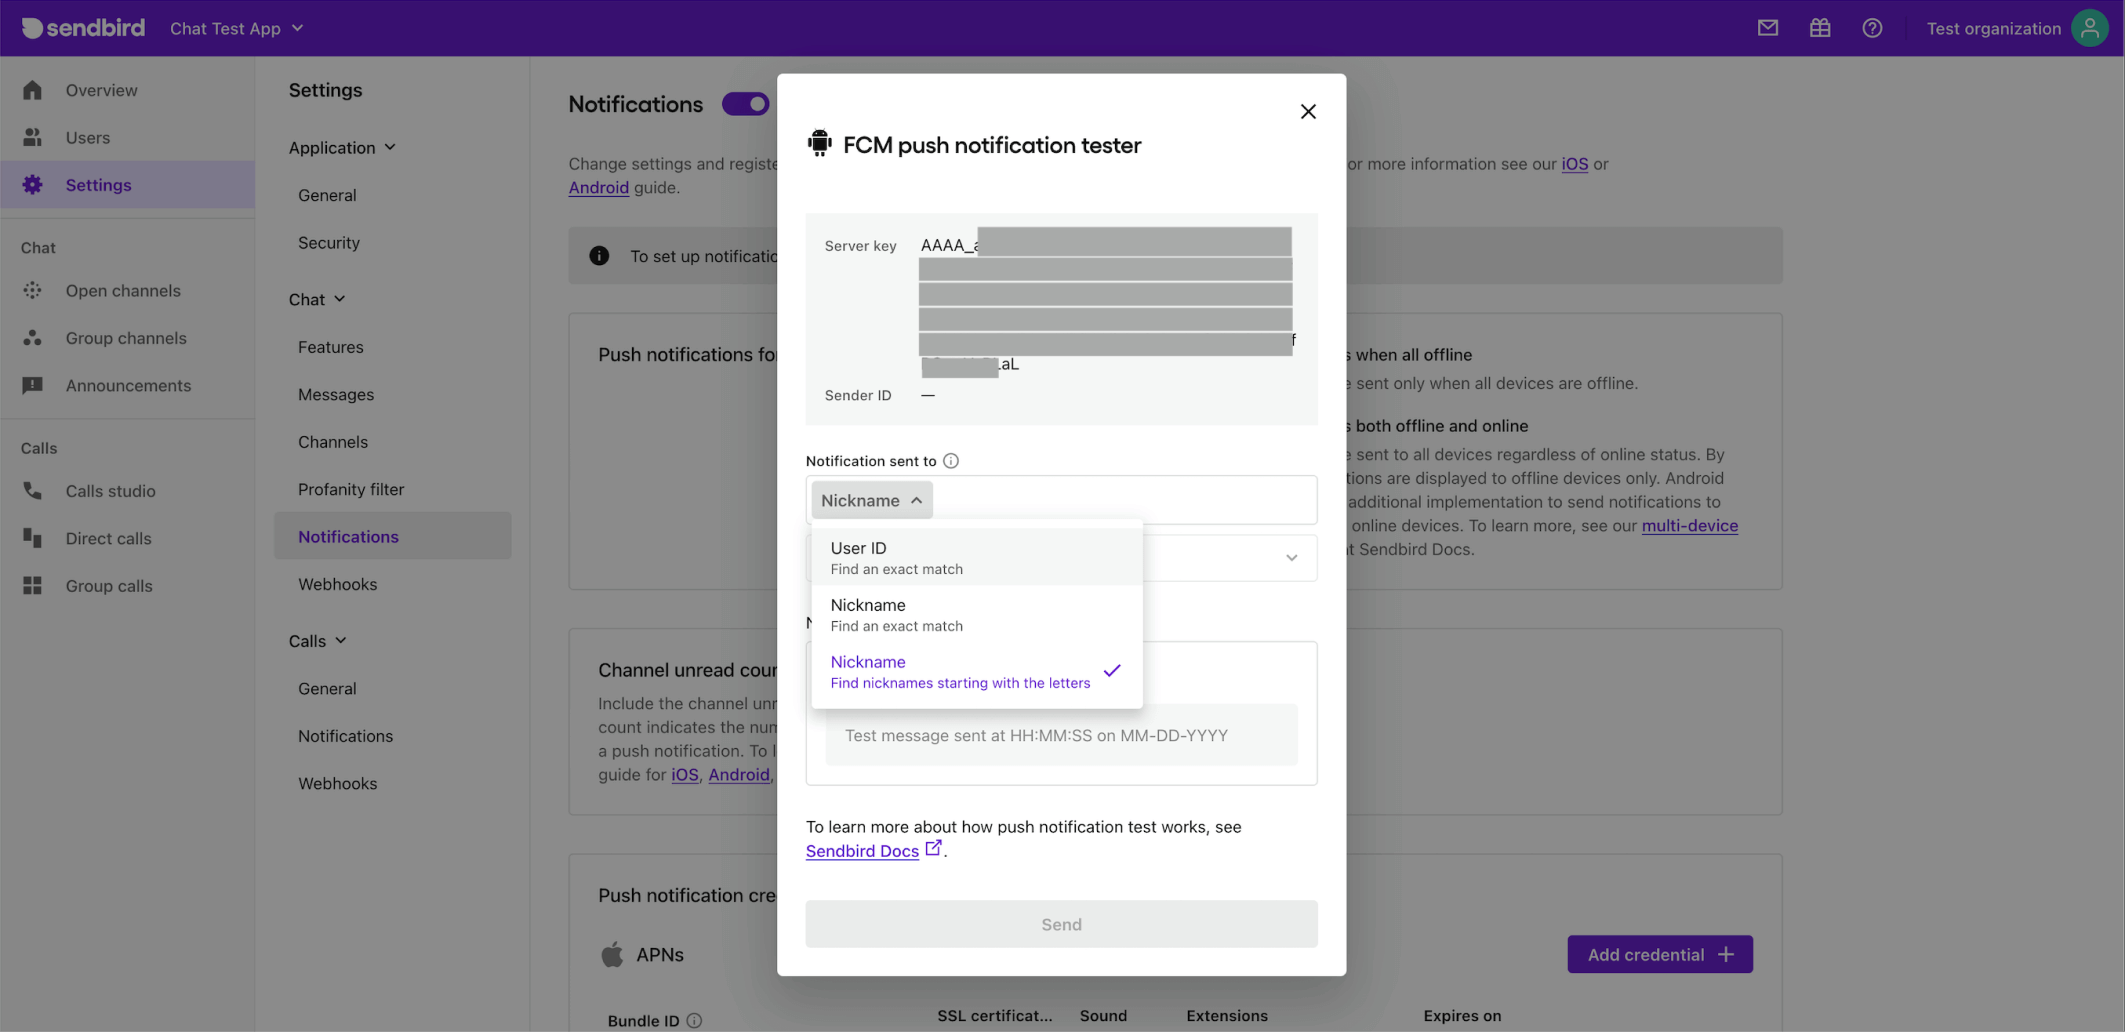Open Application General settings
The height and width of the screenshot is (1032, 2125).
pos(327,195)
